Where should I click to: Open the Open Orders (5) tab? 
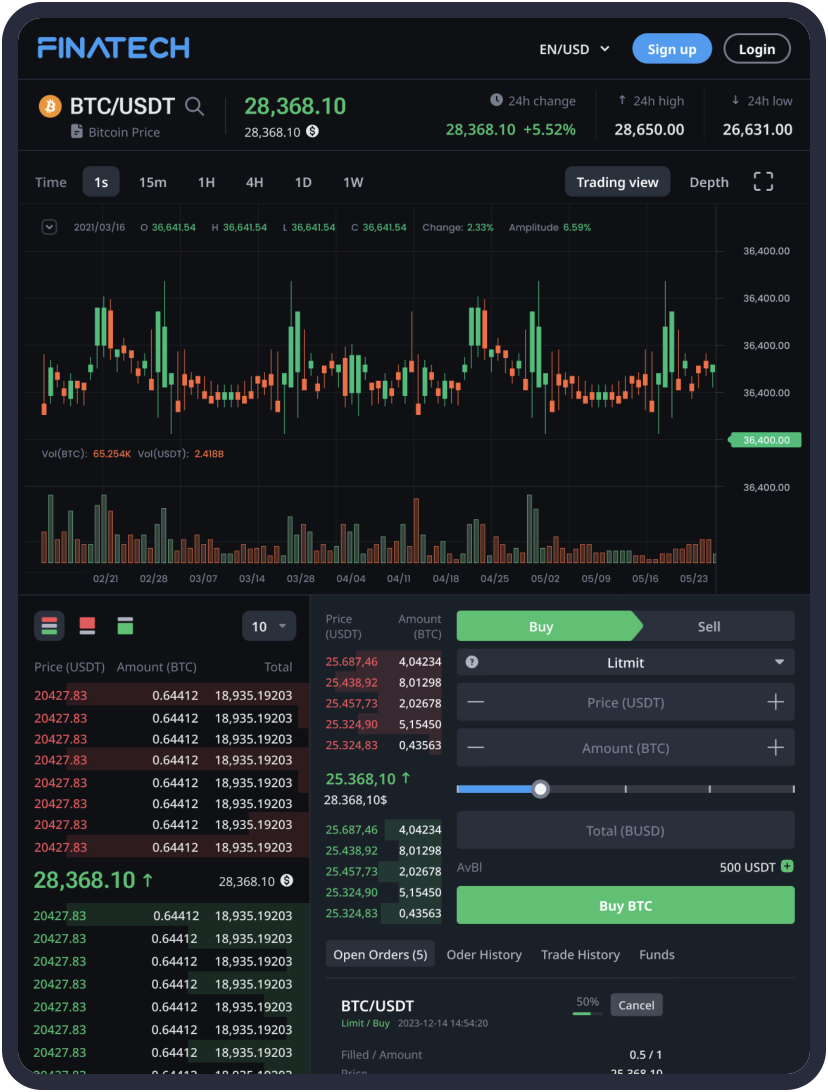tap(380, 954)
